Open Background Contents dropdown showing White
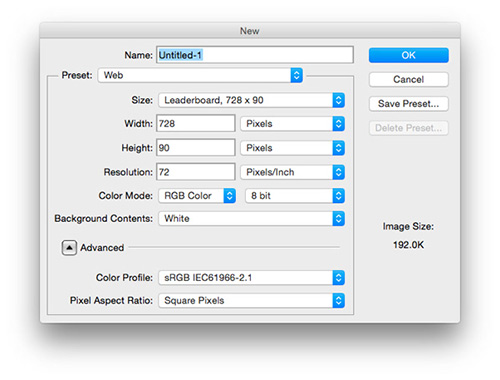 [x=251, y=219]
